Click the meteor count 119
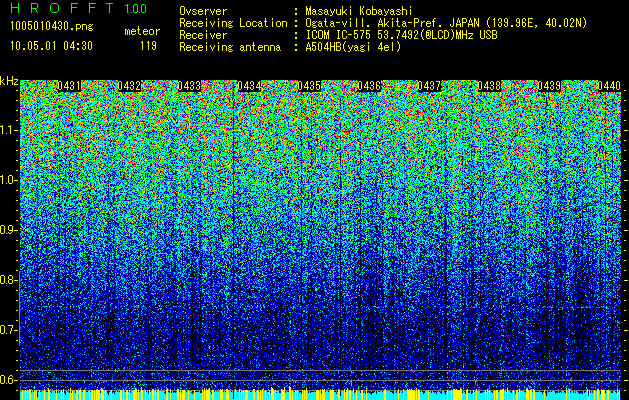 pyautogui.click(x=148, y=46)
